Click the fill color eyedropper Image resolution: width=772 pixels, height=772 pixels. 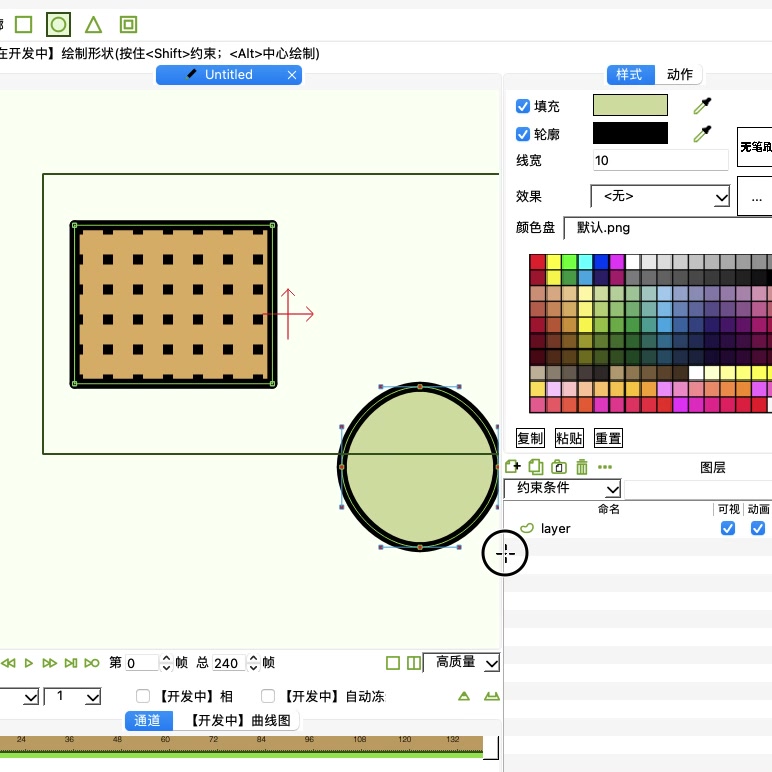click(x=703, y=106)
